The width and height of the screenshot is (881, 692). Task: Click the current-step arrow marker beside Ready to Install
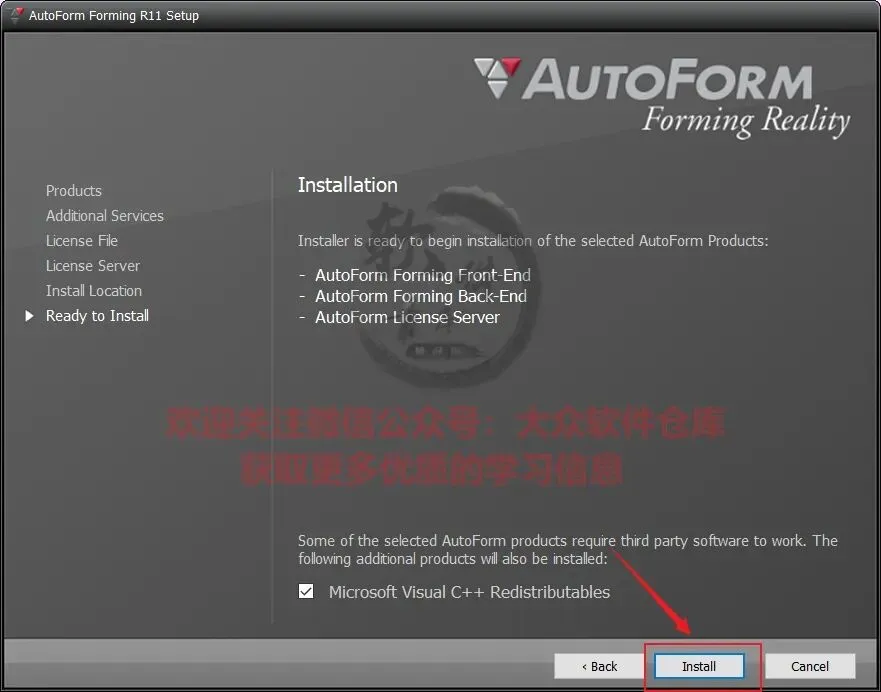(x=29, y=316)
